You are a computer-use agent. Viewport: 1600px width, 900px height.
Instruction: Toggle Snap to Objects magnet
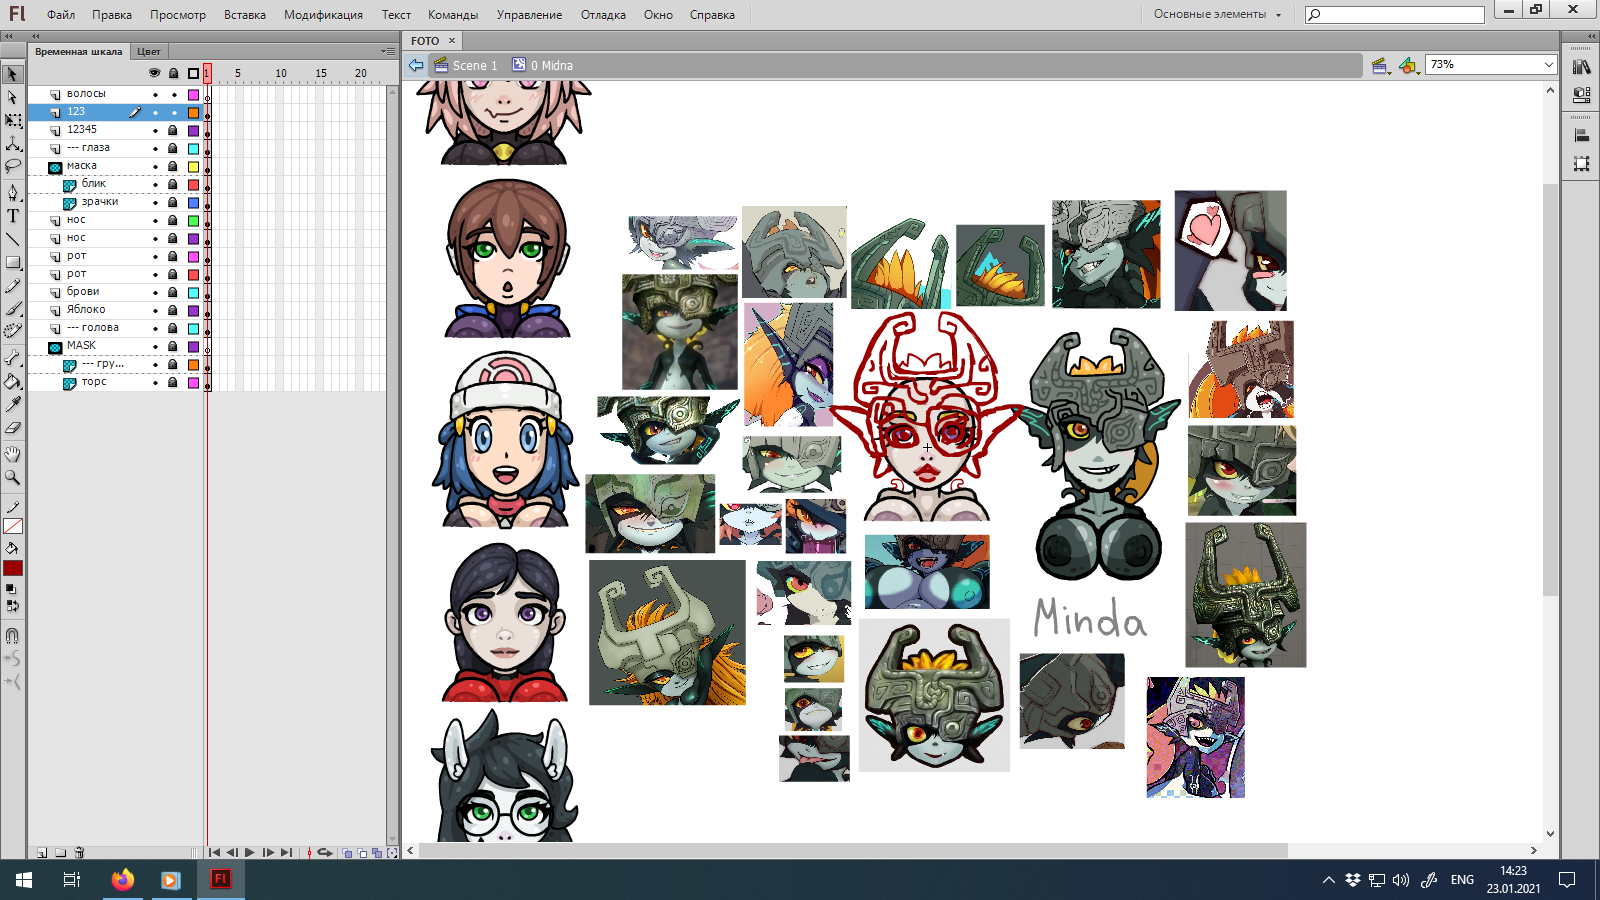(x=12, y=635)
